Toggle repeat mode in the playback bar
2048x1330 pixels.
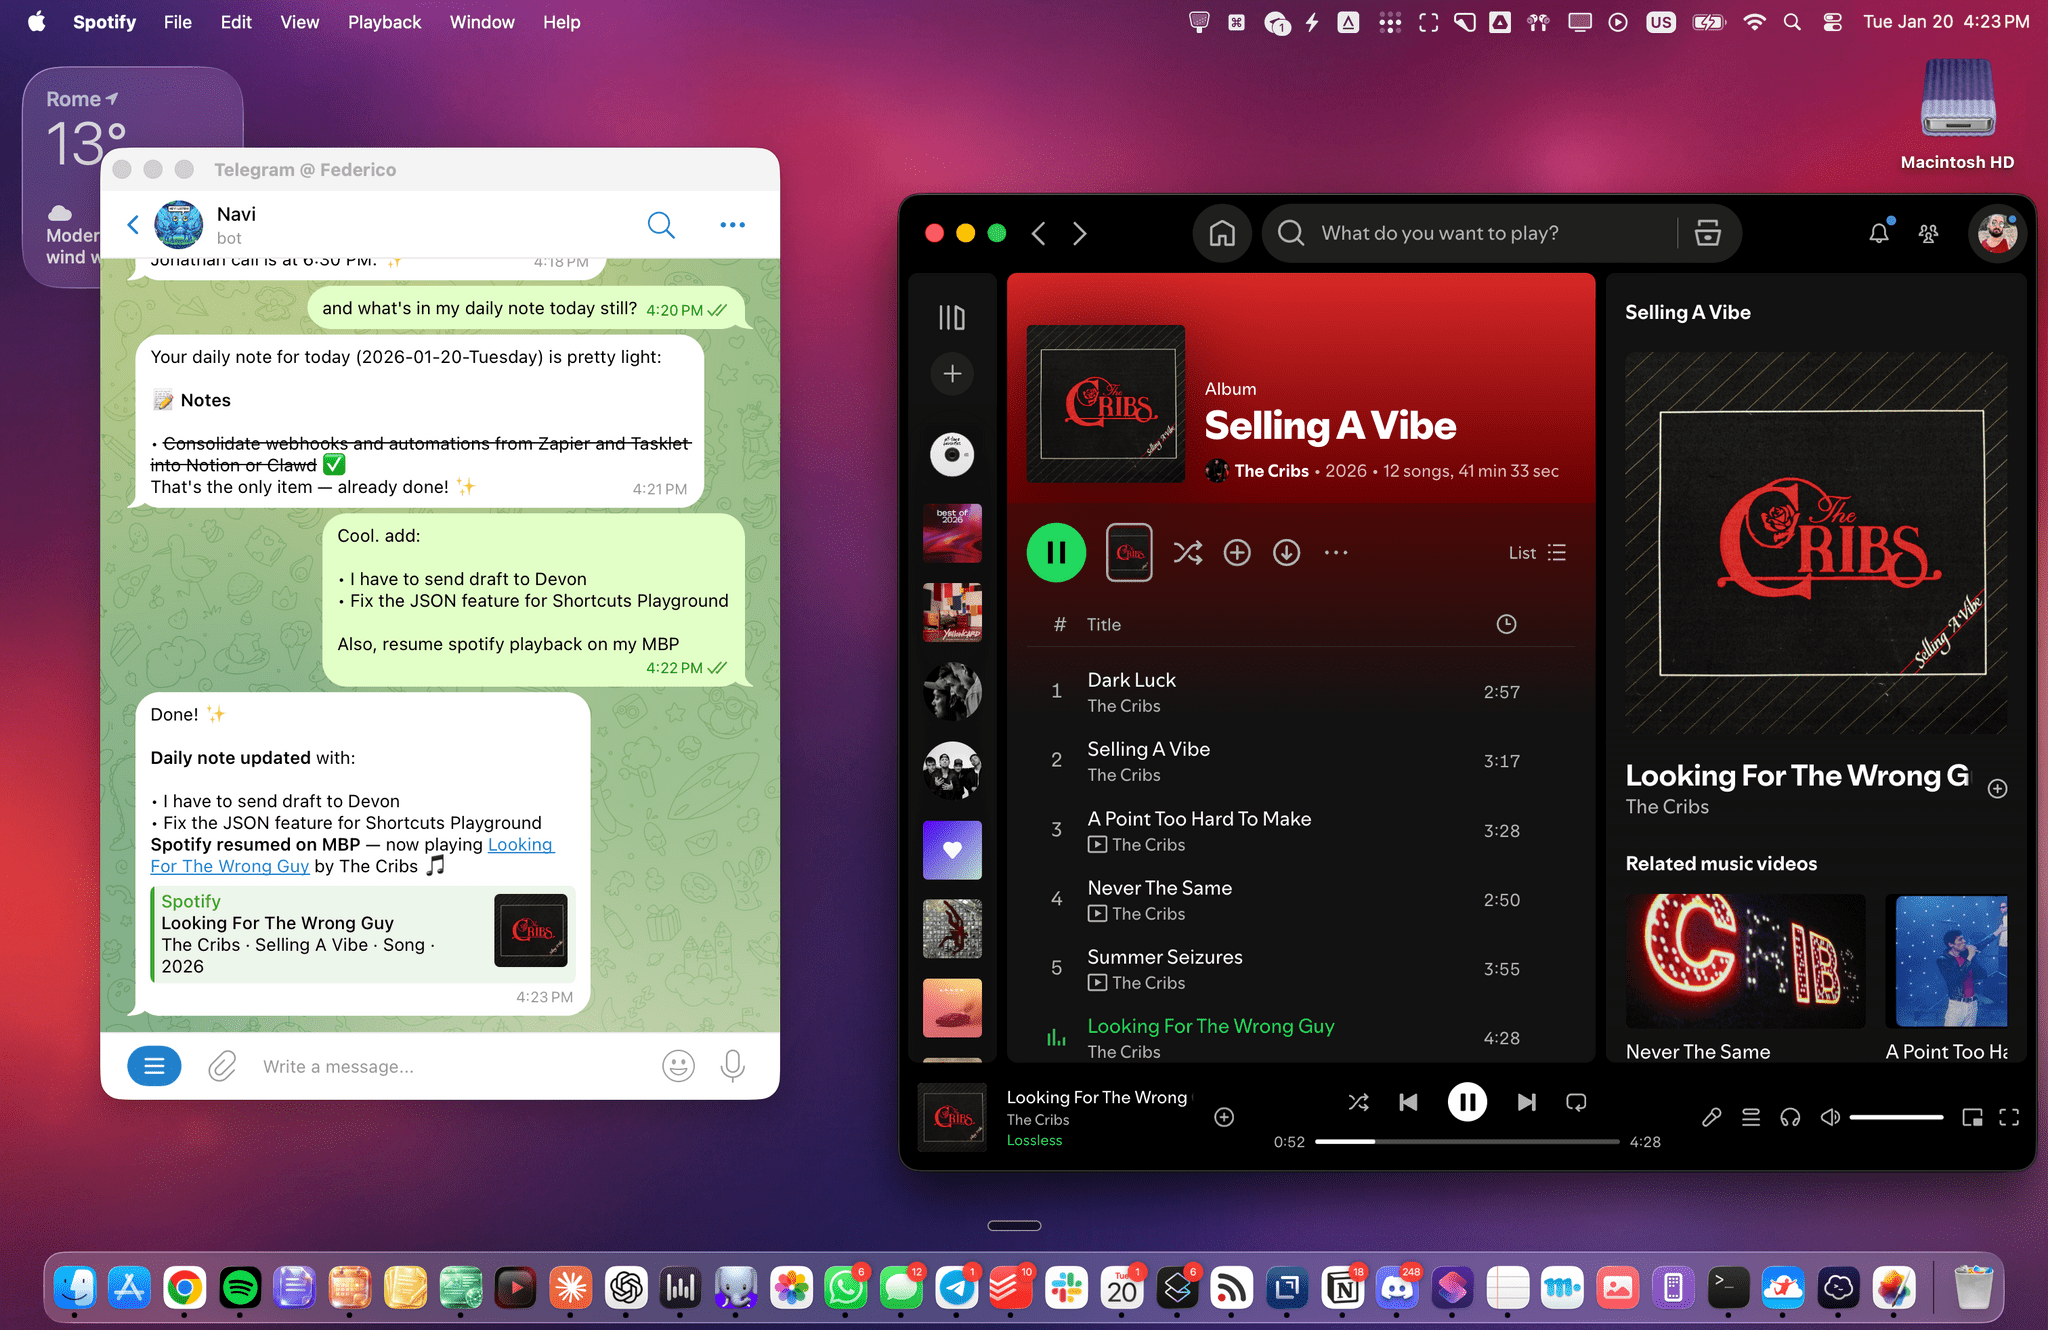[x=1575, y=1102]
